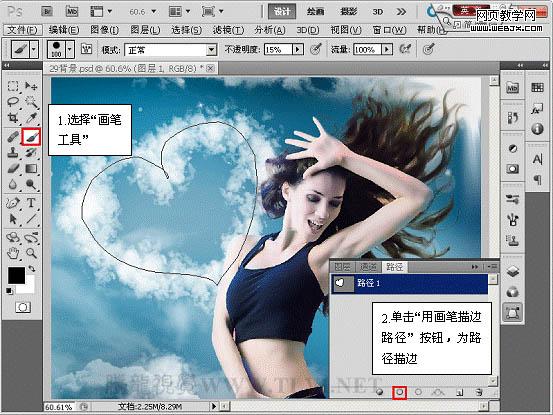This screenshot has width=553, height=415.
Task: Select the Gradient tool
Action: pos(31,169)
